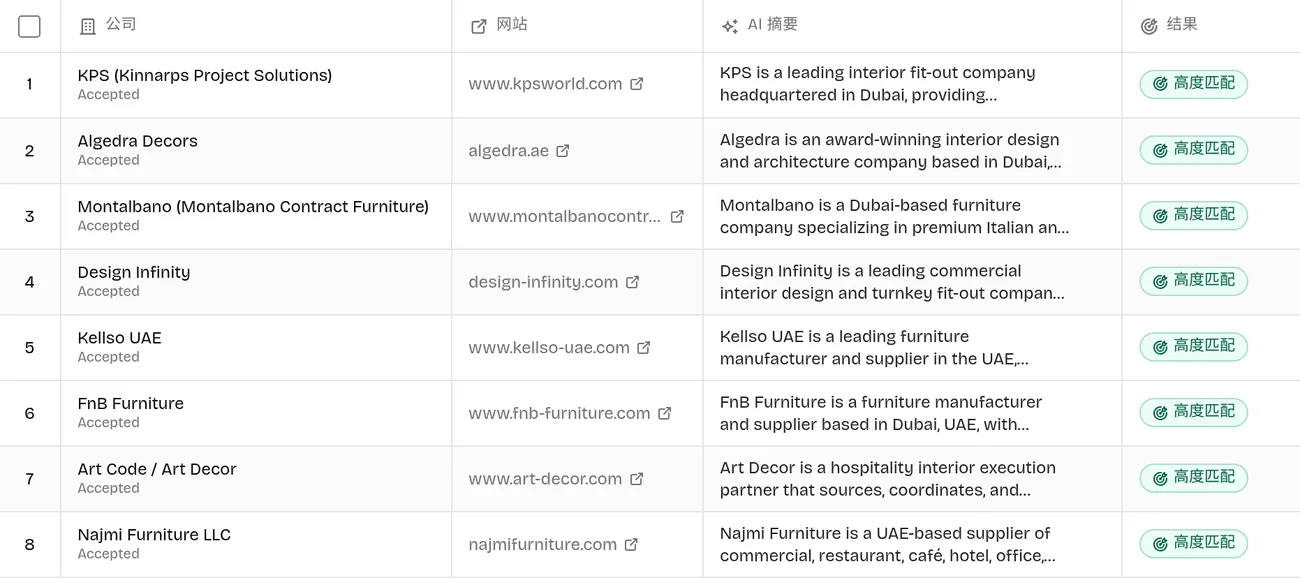Viewport: 1300px width, 578px height.
Task: Click the 结果 column header label
Action: click(1182, 25)
